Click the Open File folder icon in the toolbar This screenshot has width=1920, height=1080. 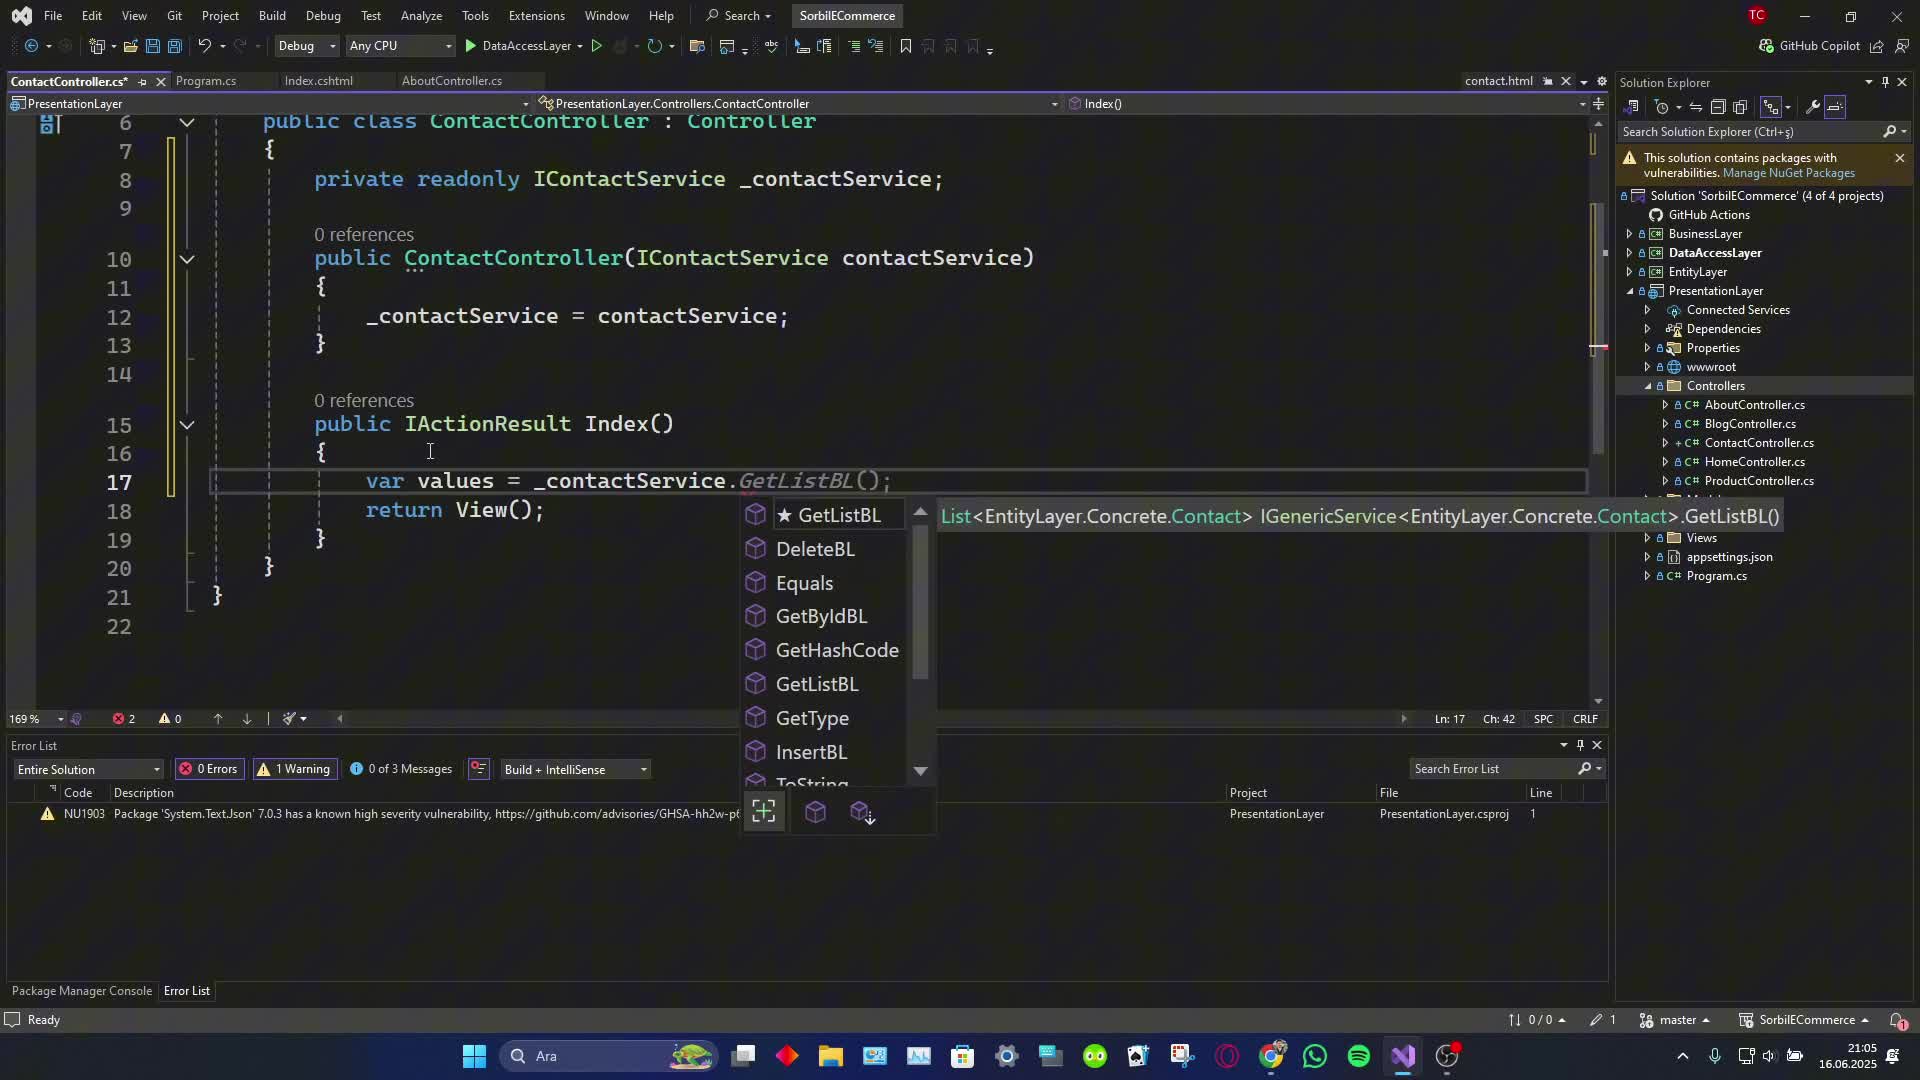coord(130,46)
